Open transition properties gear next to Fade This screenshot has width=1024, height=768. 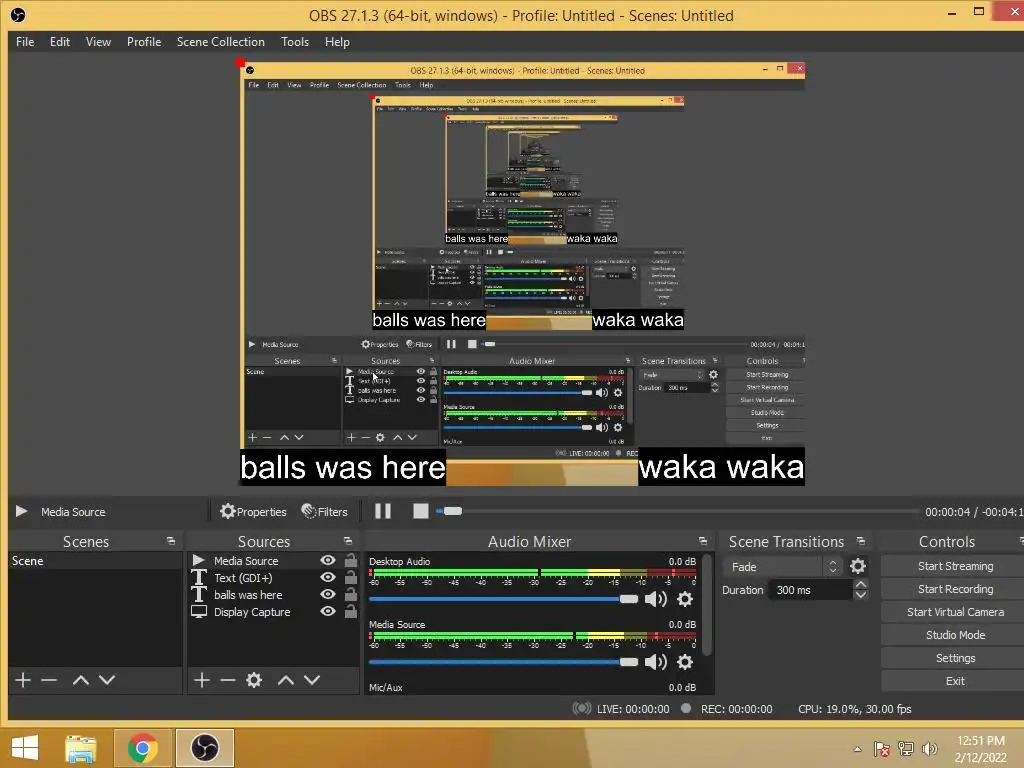pos(857,566)
